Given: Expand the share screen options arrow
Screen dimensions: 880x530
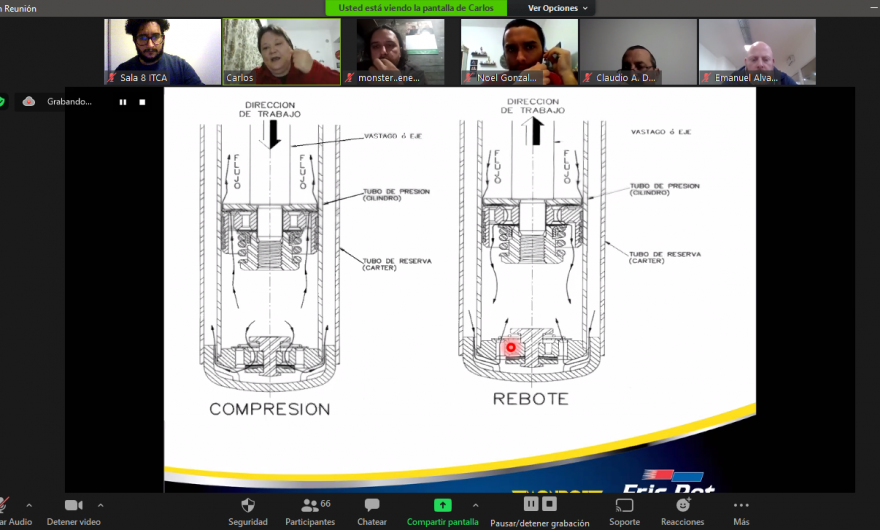Looking at the screenshot, I should pos(475,505).
